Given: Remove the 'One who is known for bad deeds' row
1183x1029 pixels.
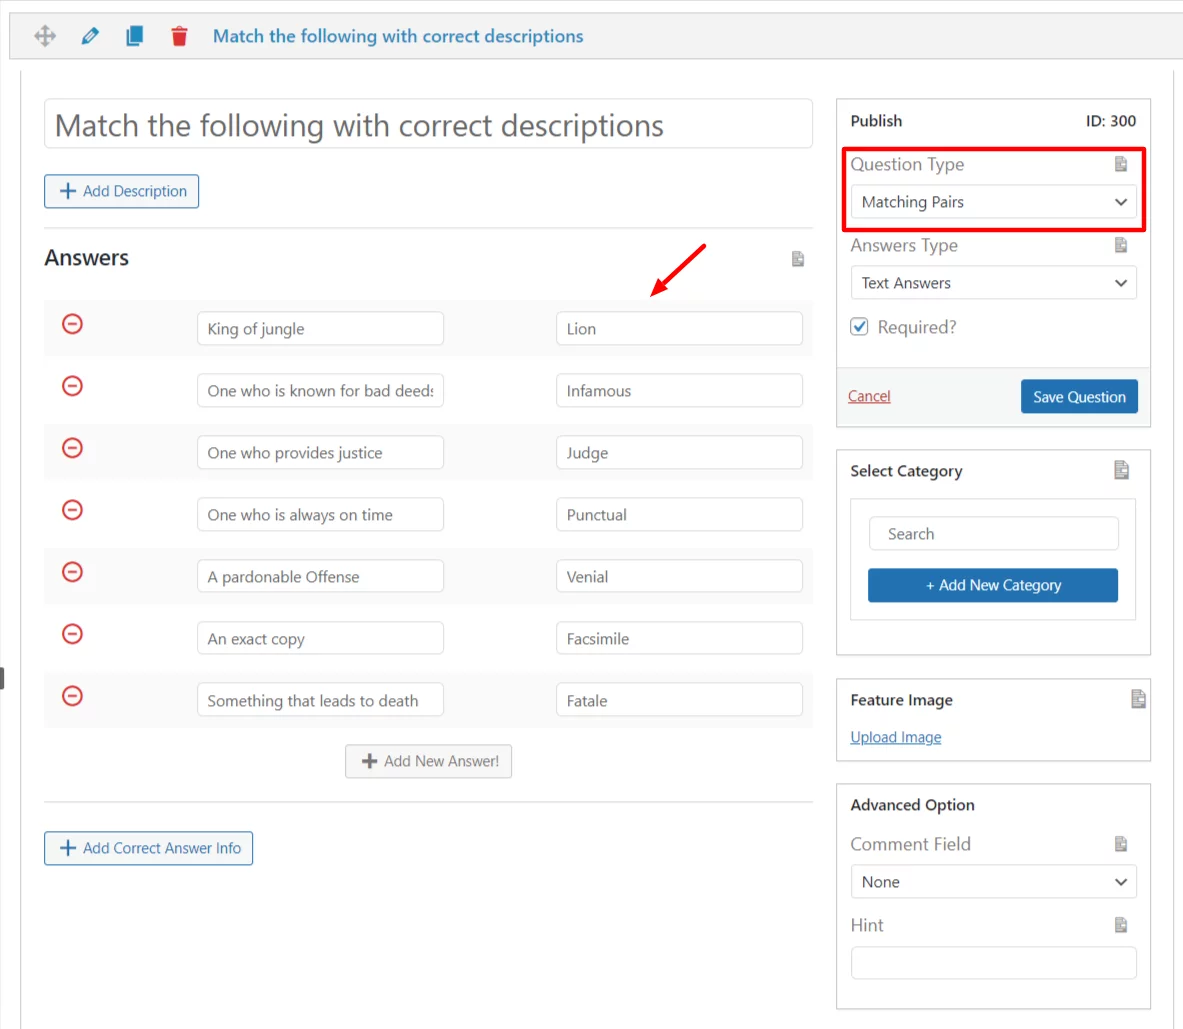Looking at the screenshot, I should 72,386.
